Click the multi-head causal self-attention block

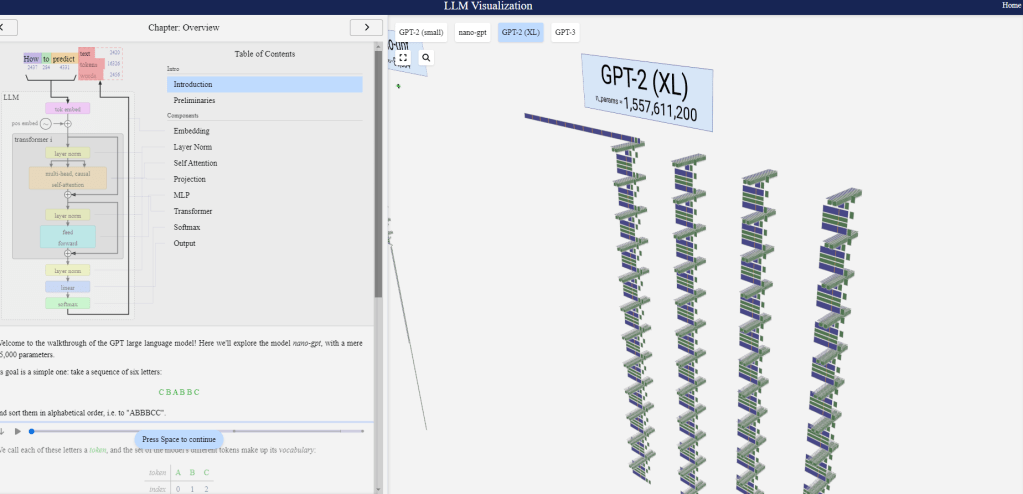(68, 178)
